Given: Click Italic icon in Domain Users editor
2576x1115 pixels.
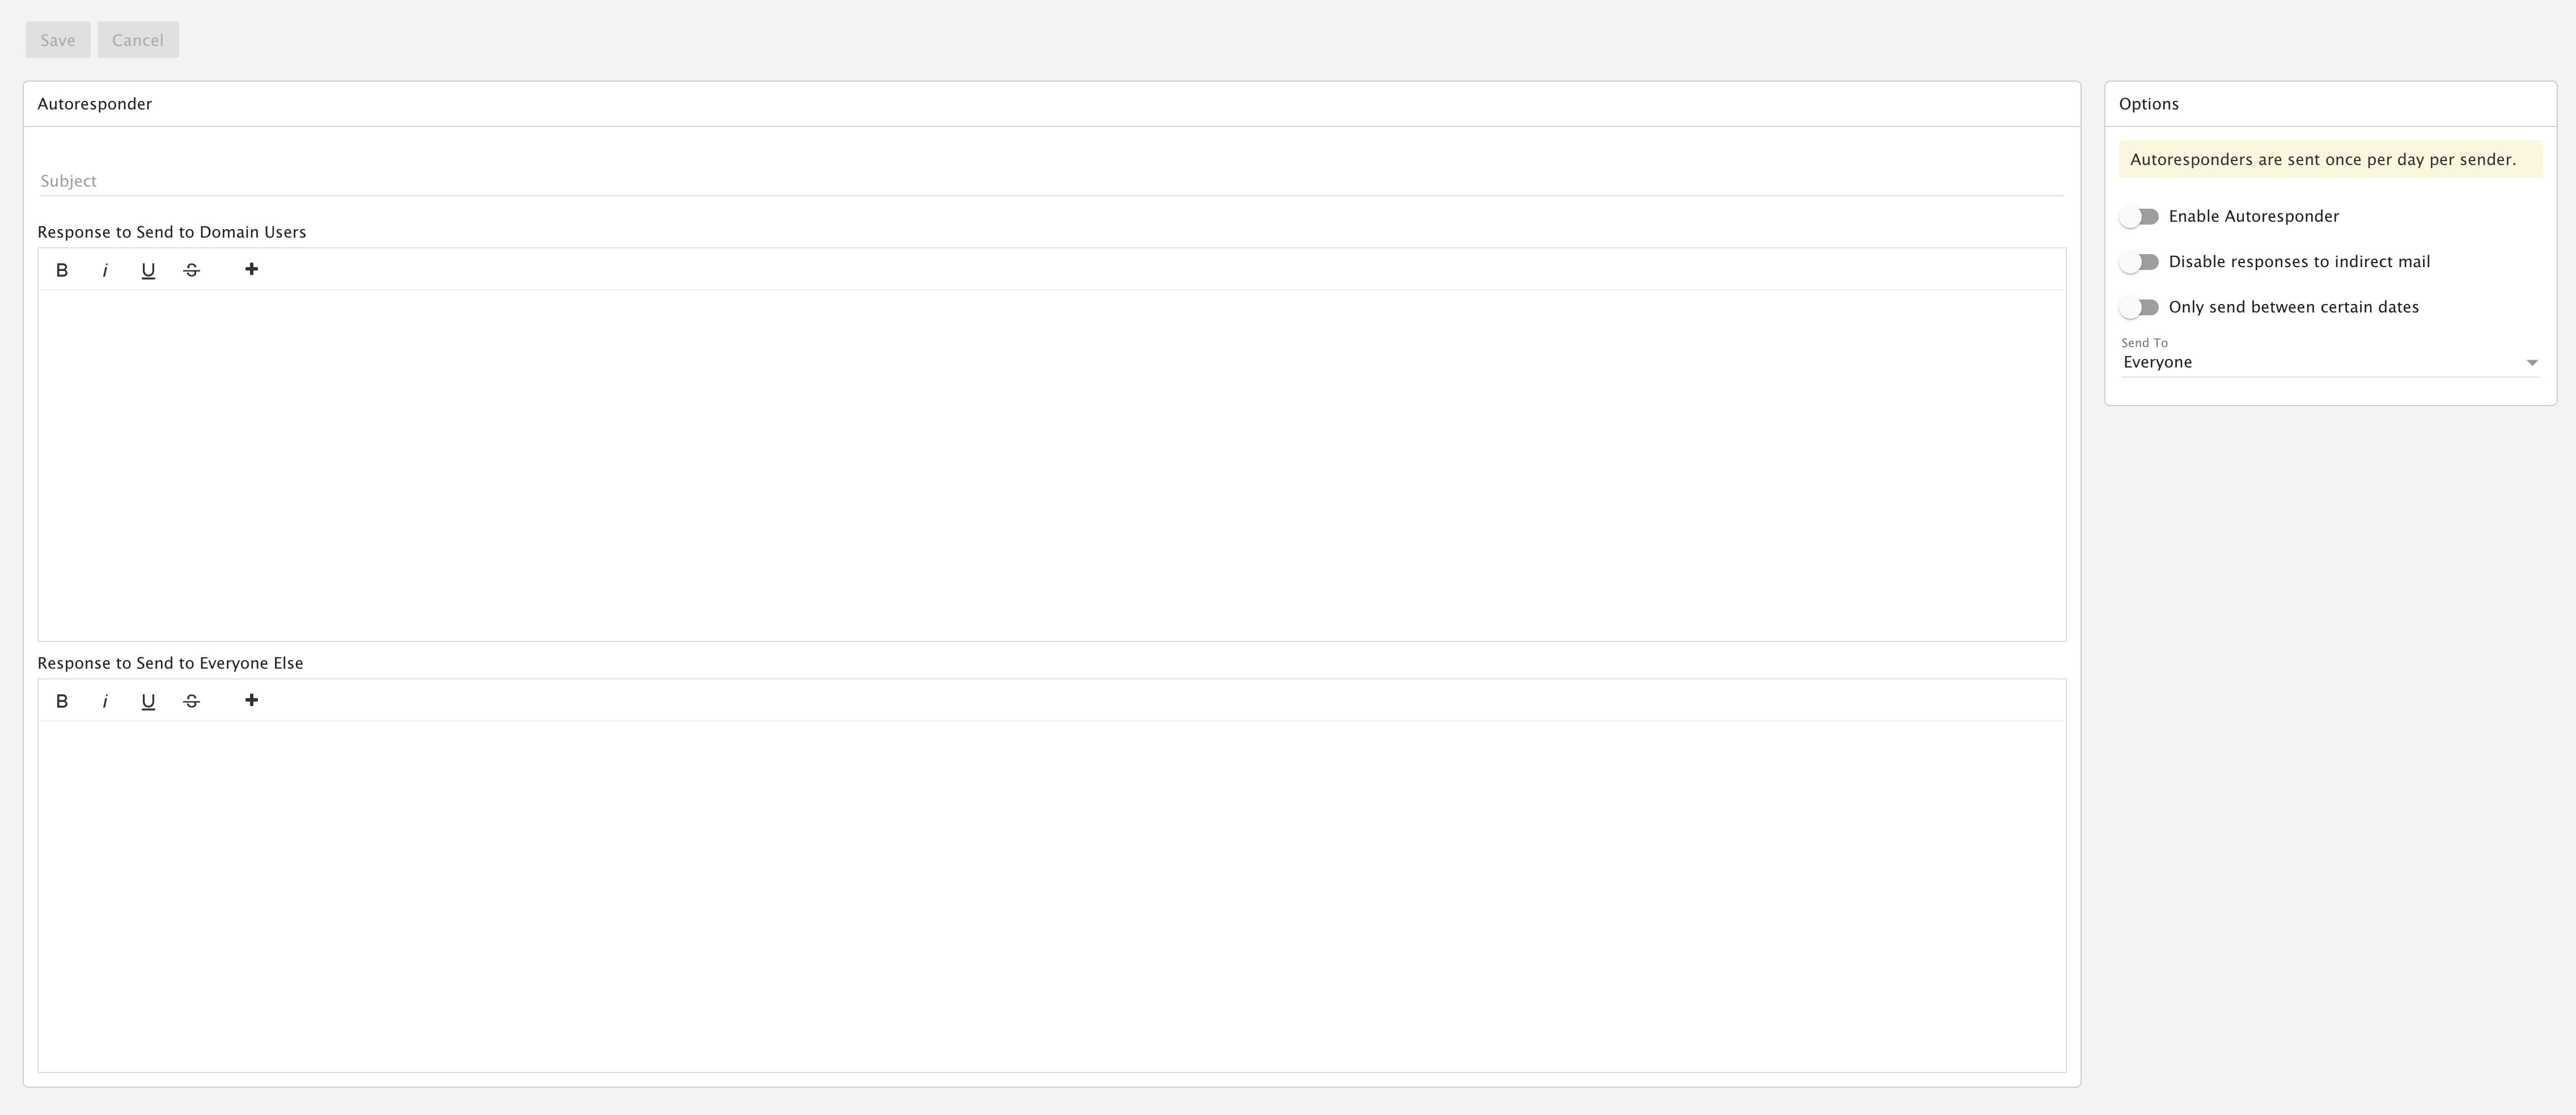Looking at the screenshot, I should point(105,270).
